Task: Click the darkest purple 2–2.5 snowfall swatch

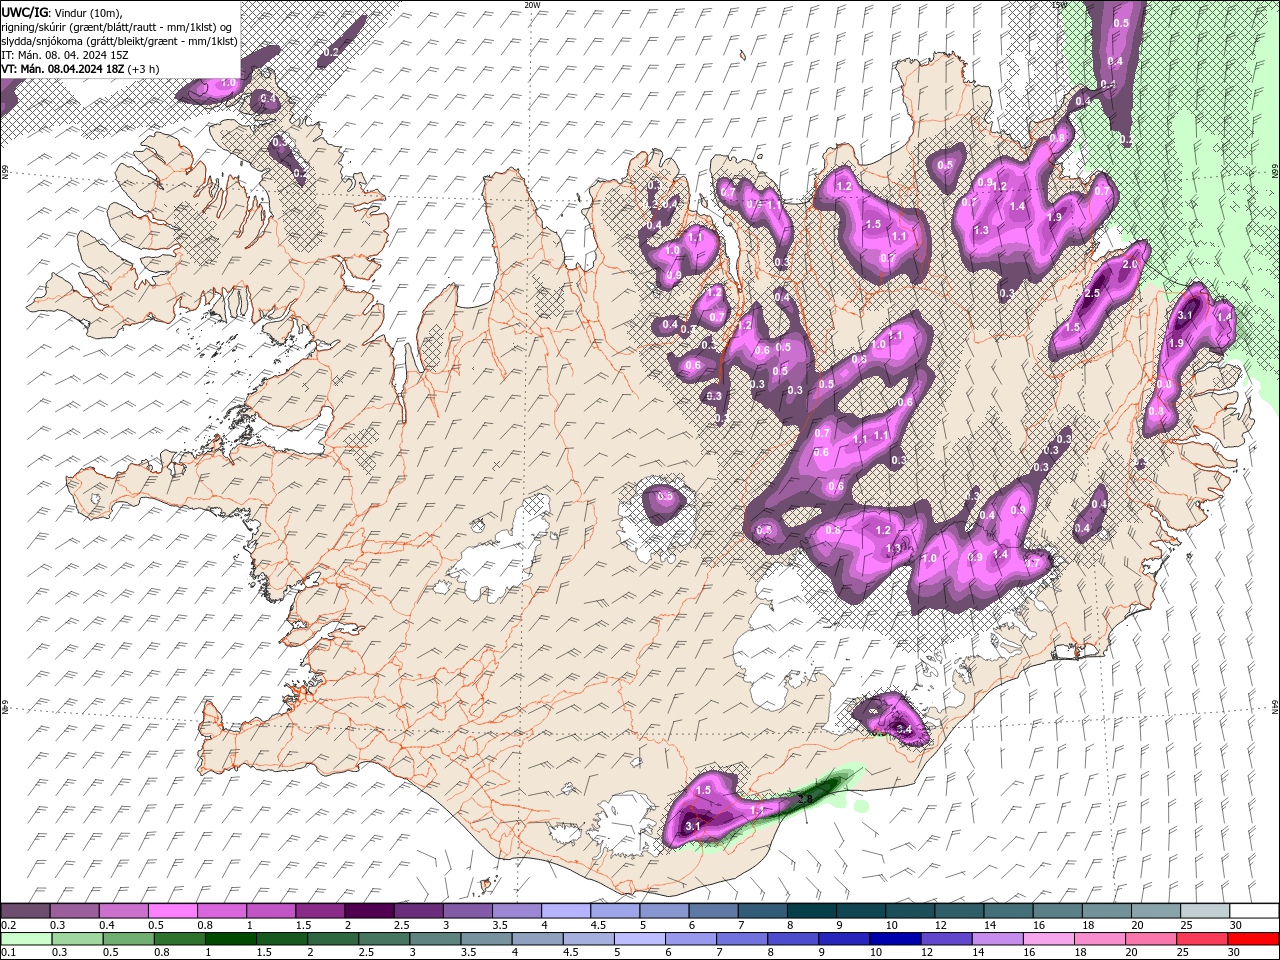Action: [x=368, y=911]
